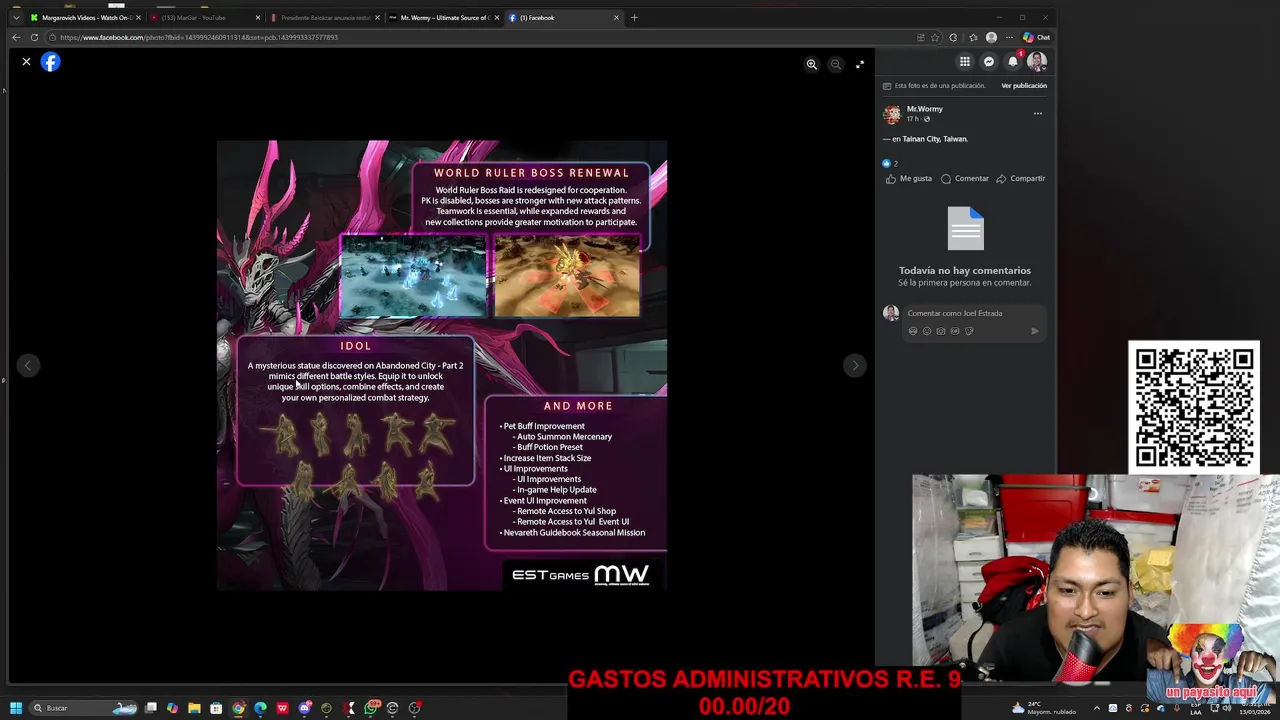Click Ver publicación link
Image resolution: width=1280 pixels, height=720 pixels.
pos(1024,86)
